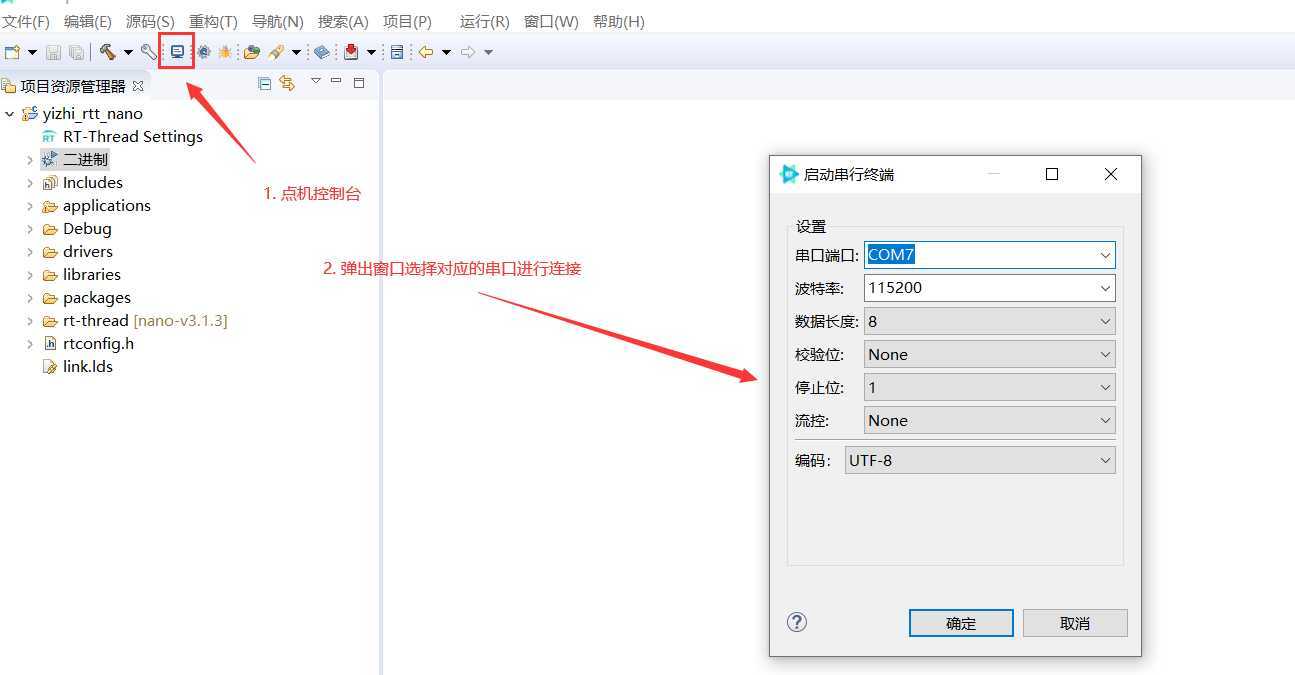Open the 帮助(H) menu
This screenshot has width=1295, height=675.
click(619, 21)
